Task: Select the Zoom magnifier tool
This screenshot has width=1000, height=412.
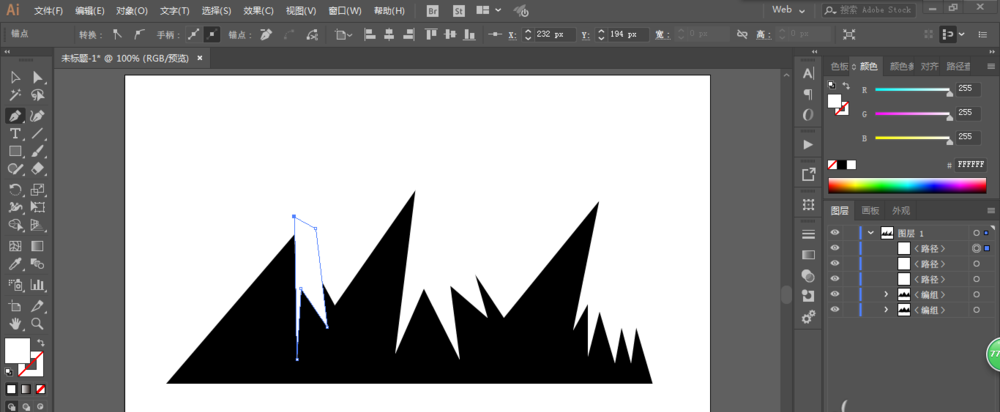Action: [x=37, y=324]
